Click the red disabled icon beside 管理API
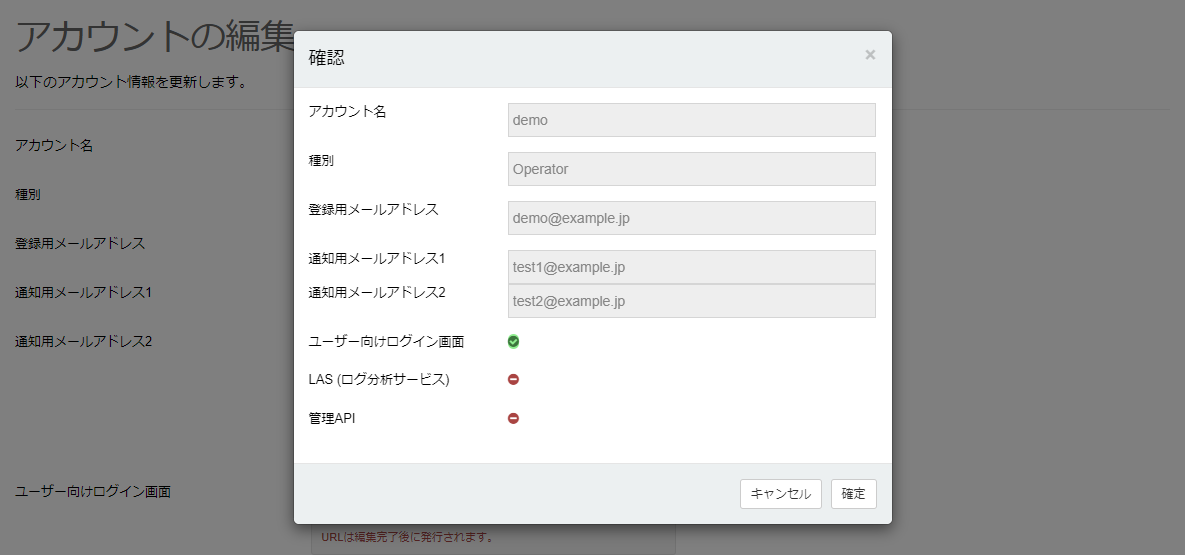 point(513,419)
